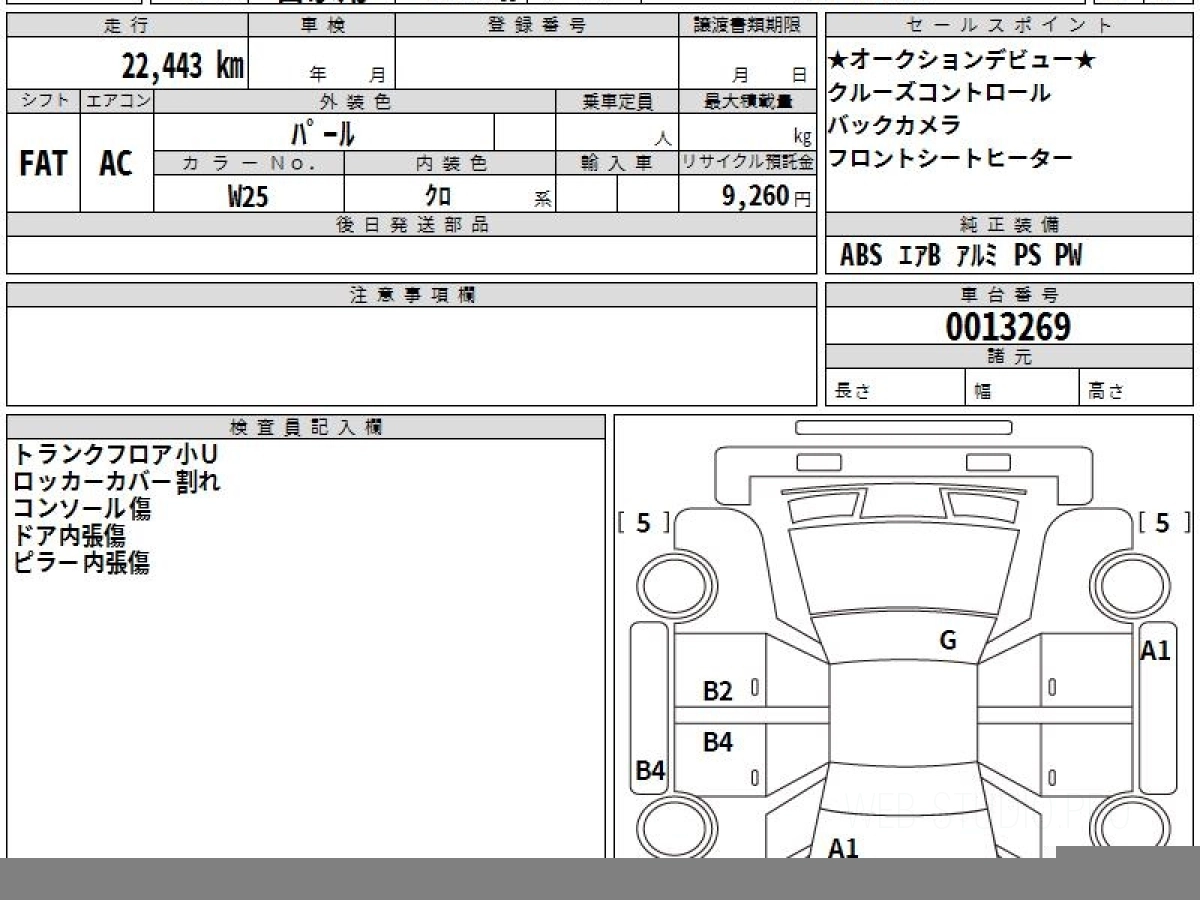
Task: Click the right [5] tire rating bracket
Action: pos(1161,523)
